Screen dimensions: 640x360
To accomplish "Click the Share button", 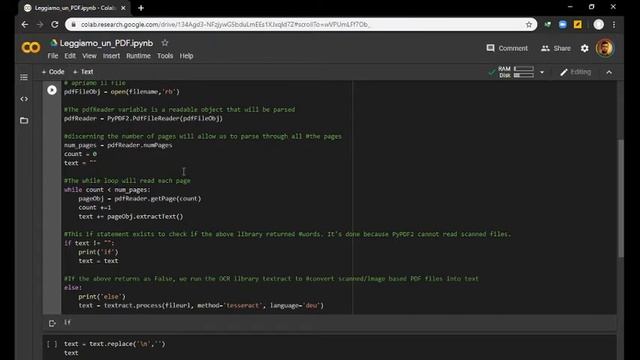I will [x=556, y=48].
